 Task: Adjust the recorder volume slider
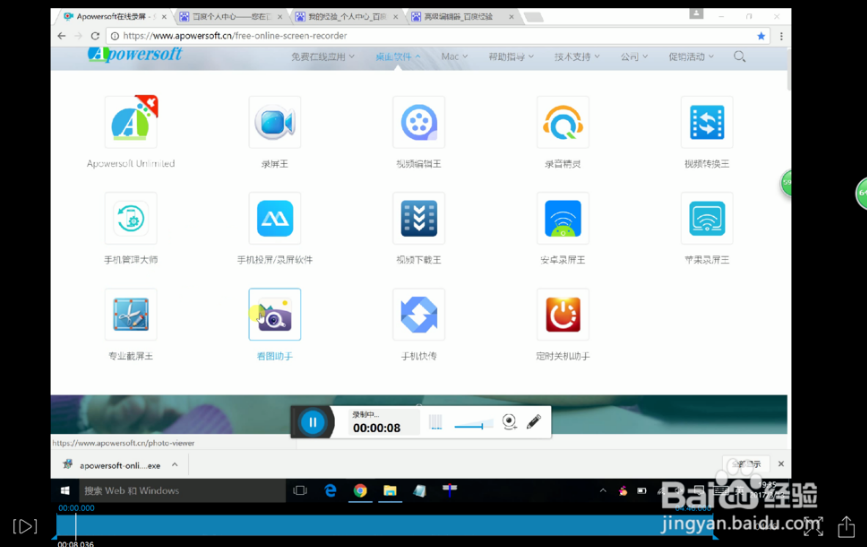coord(473,425)
